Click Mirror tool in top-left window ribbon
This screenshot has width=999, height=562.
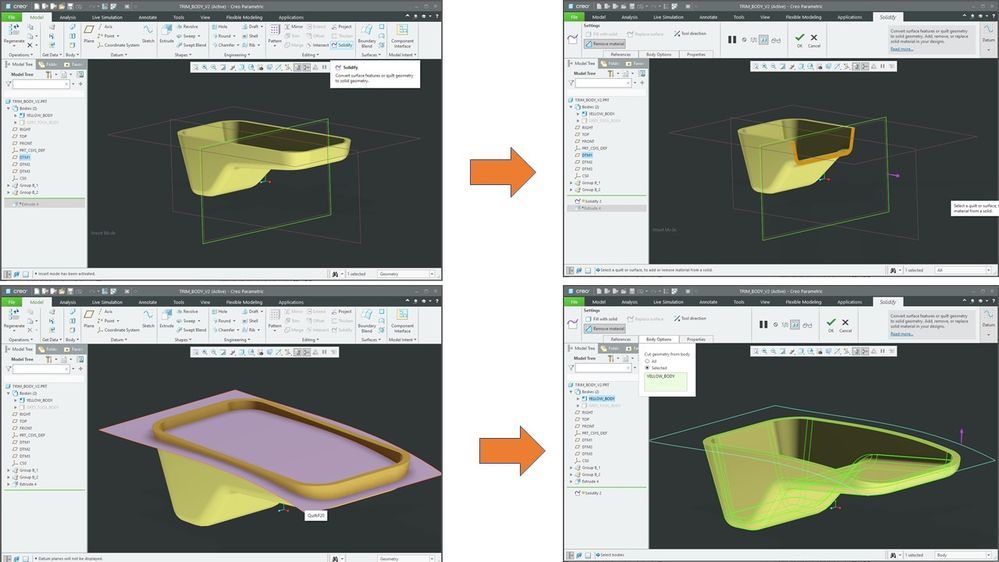coord(294,27)
